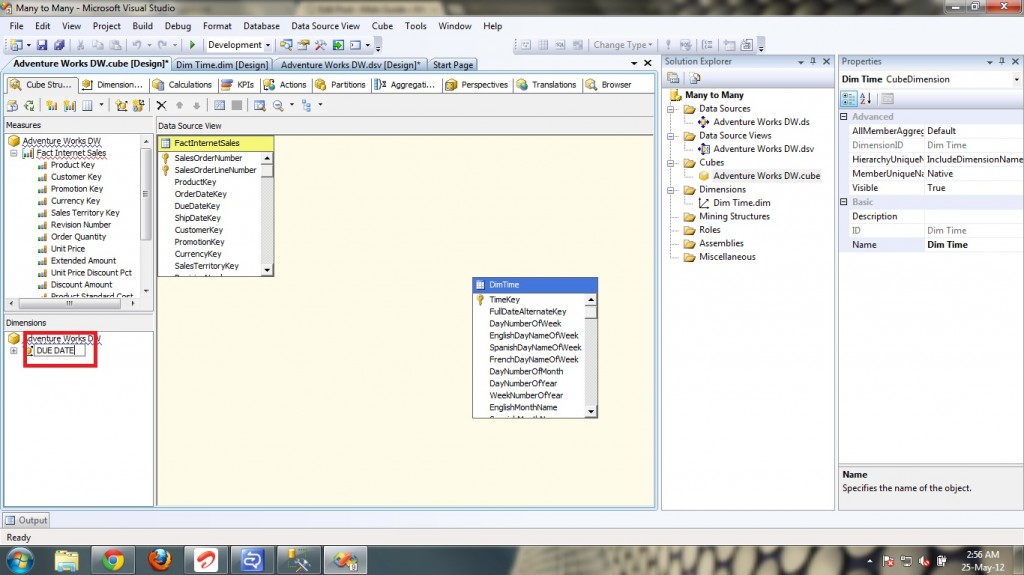Launch Google Chrome from the taskbar
Screen dimensions: 1024x575
tap(112, 560)
